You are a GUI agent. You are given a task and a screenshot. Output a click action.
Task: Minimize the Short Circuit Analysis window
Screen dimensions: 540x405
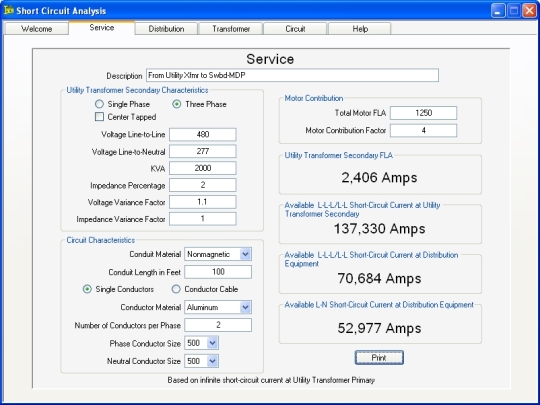(498, 10)
